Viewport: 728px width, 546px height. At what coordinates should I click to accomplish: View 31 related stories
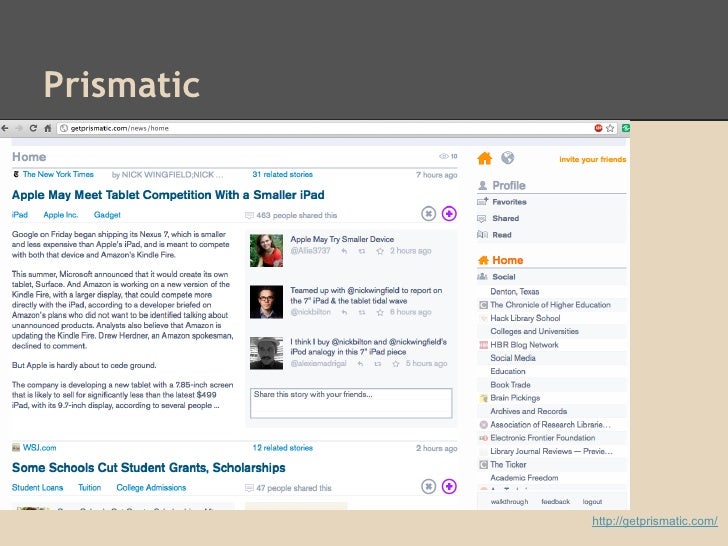(282, 175)
